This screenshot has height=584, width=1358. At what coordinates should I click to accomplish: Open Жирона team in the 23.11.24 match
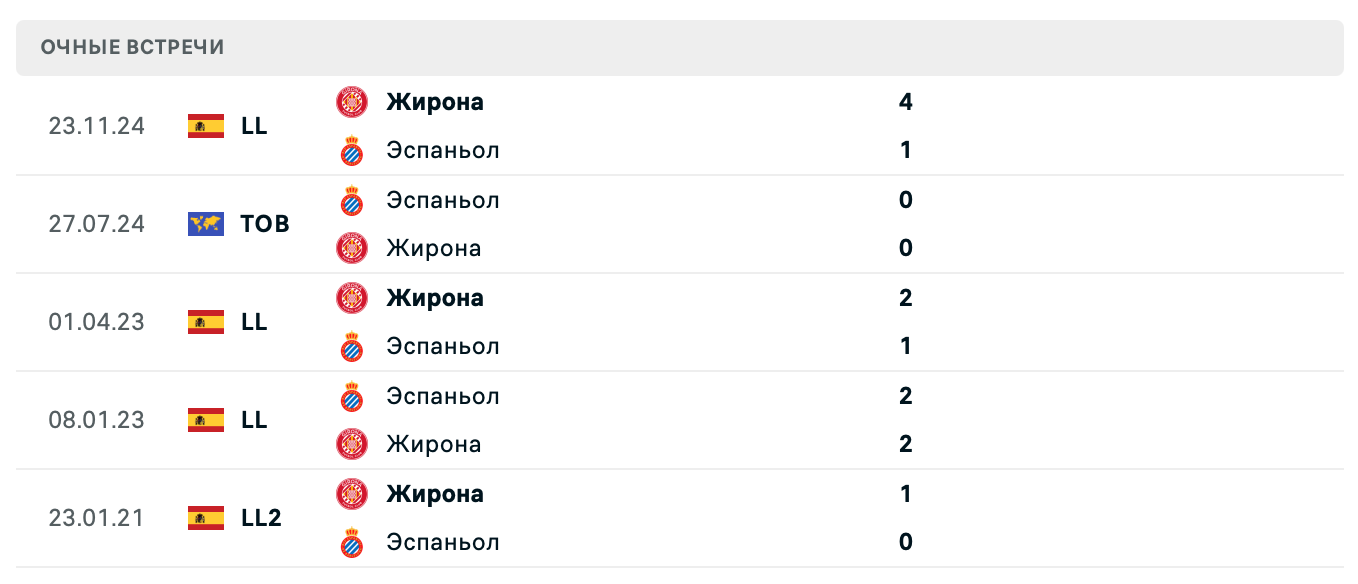click(x=435, y=102)
